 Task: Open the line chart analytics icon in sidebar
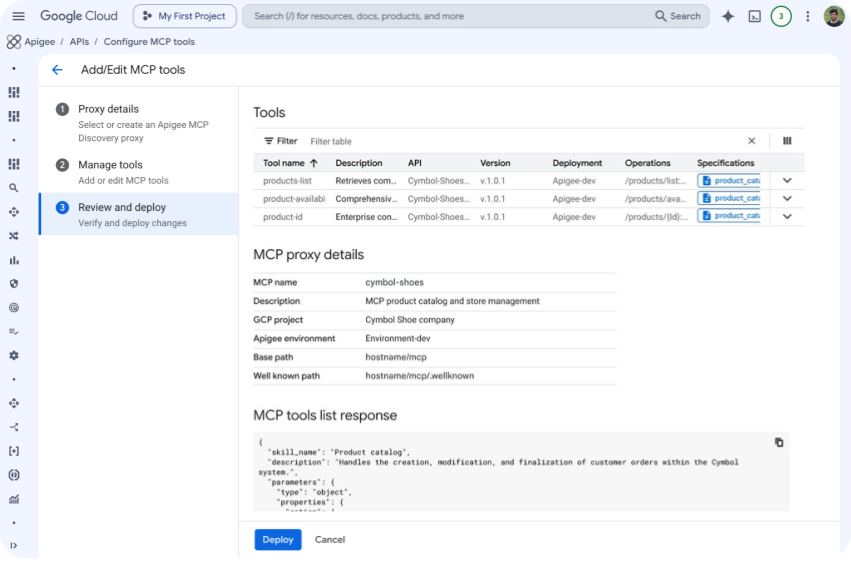[x=14, y=499]
